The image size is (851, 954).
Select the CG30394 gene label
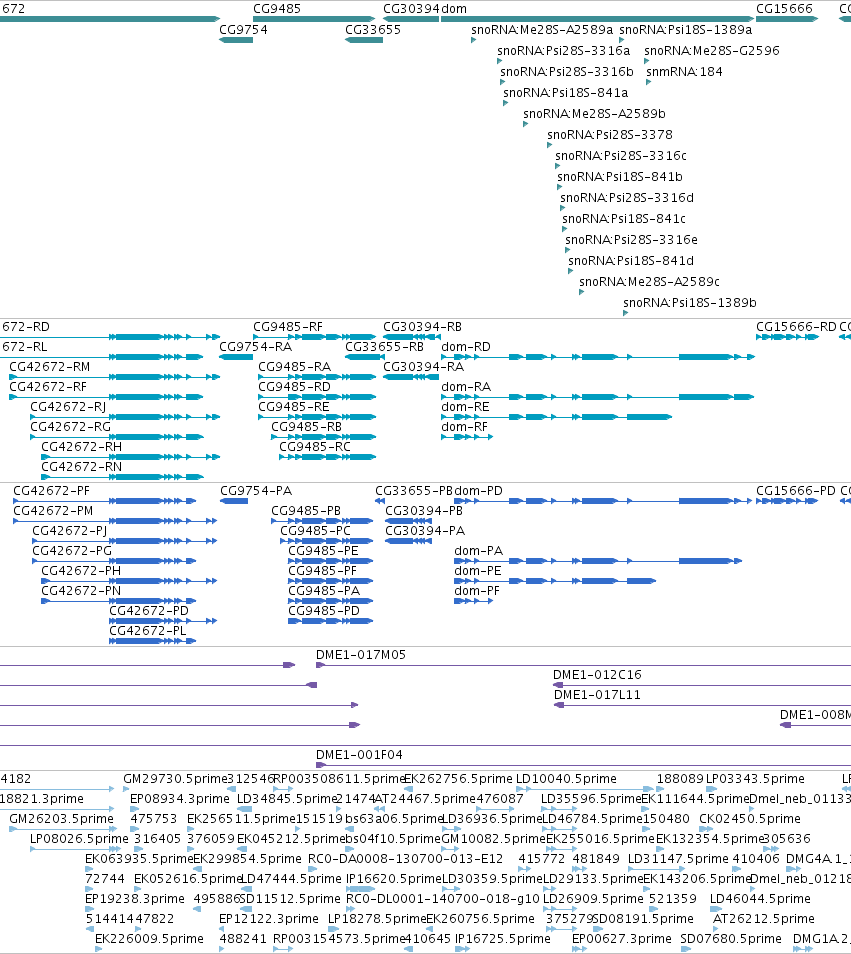[x=411, y=9]
